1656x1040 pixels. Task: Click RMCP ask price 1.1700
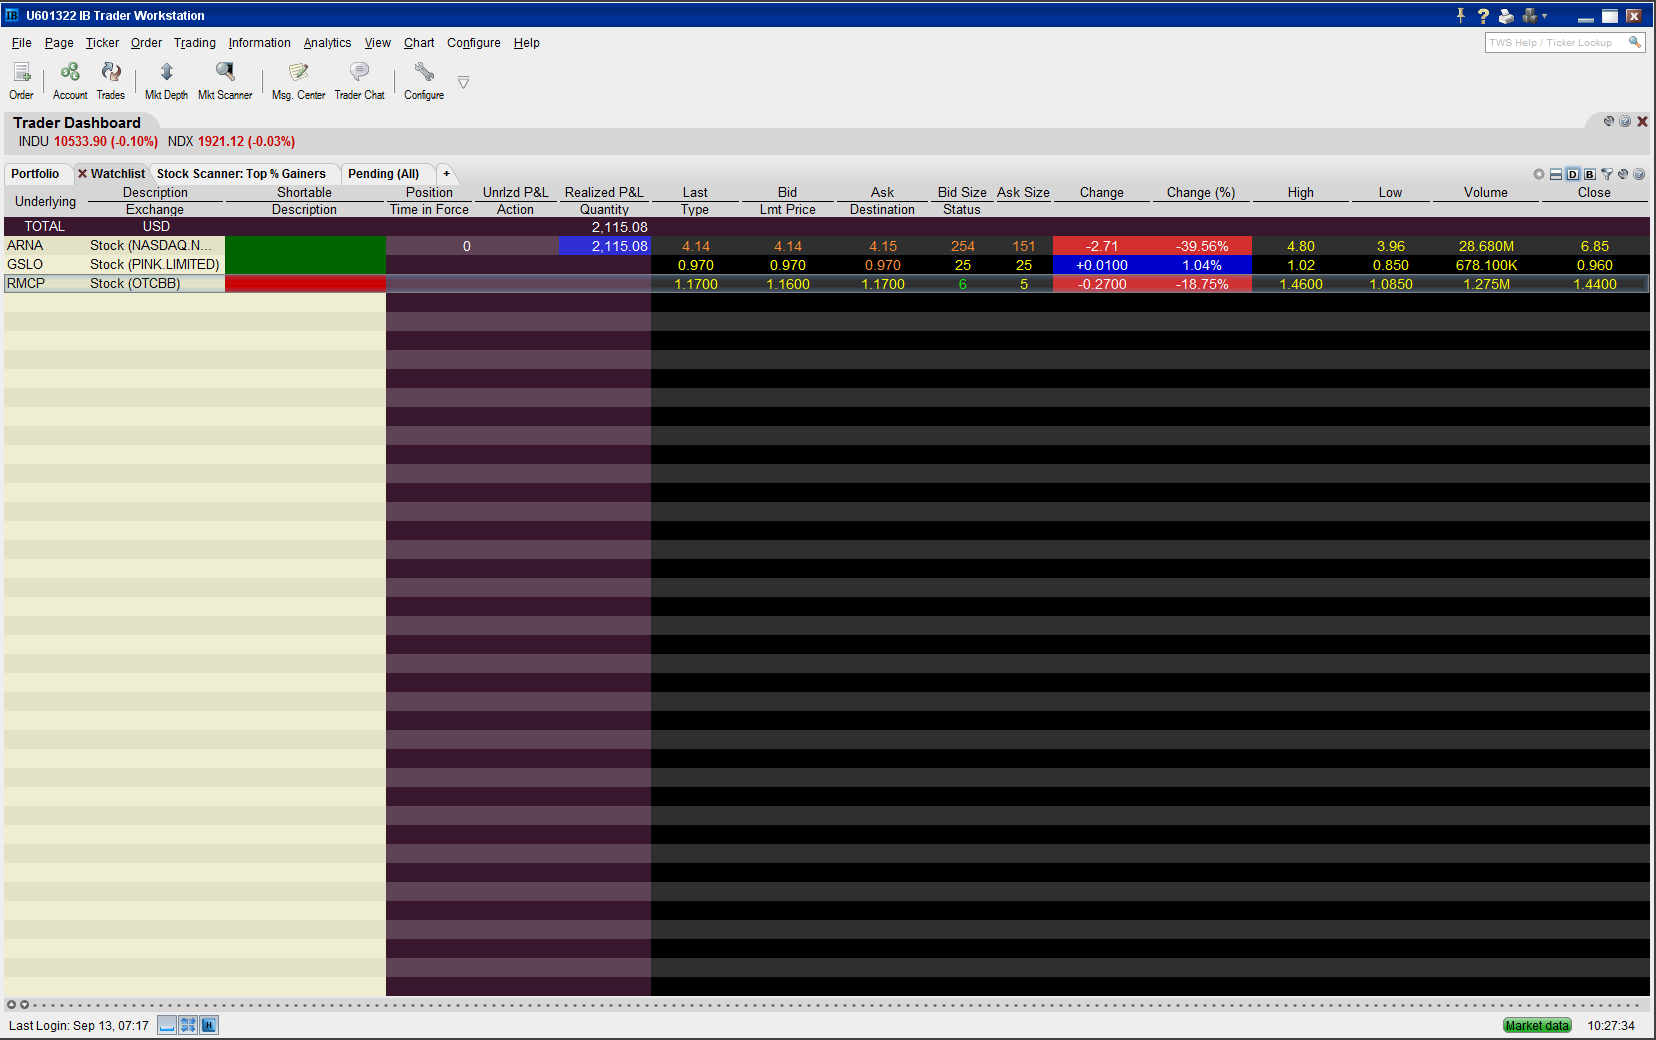point(883,285)
